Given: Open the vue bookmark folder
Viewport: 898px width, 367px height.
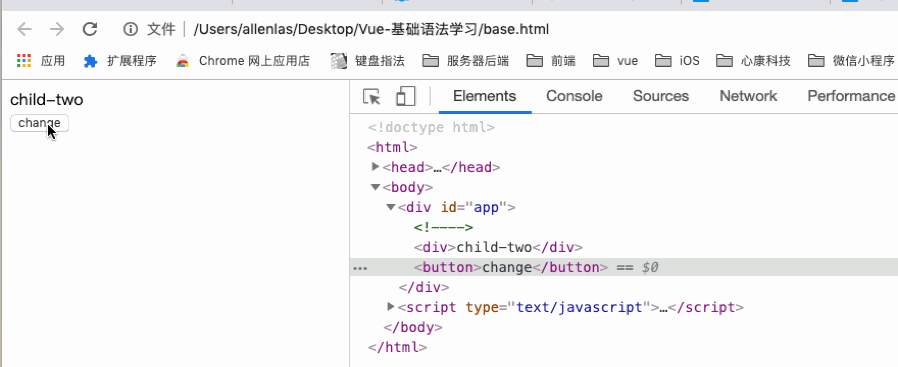Looking at the screenshot, I should pyautogui.click(x=616, y=61).
